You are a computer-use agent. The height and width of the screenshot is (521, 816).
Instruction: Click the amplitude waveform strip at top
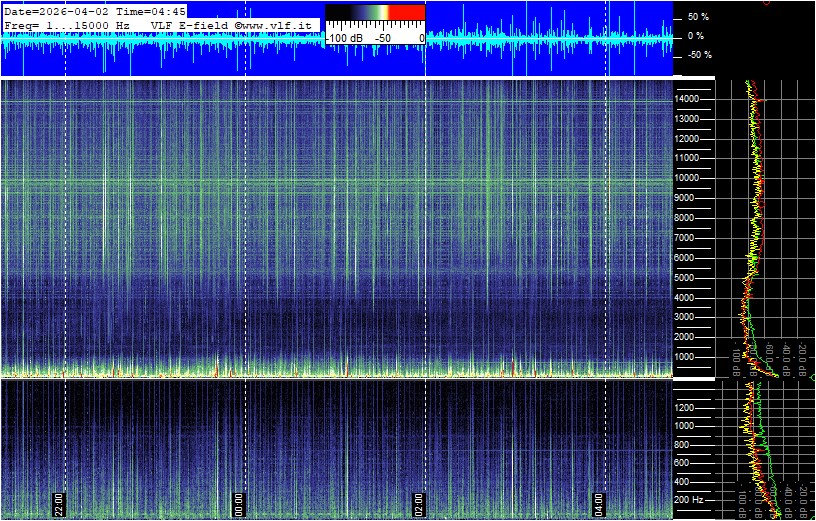[337, 38]
